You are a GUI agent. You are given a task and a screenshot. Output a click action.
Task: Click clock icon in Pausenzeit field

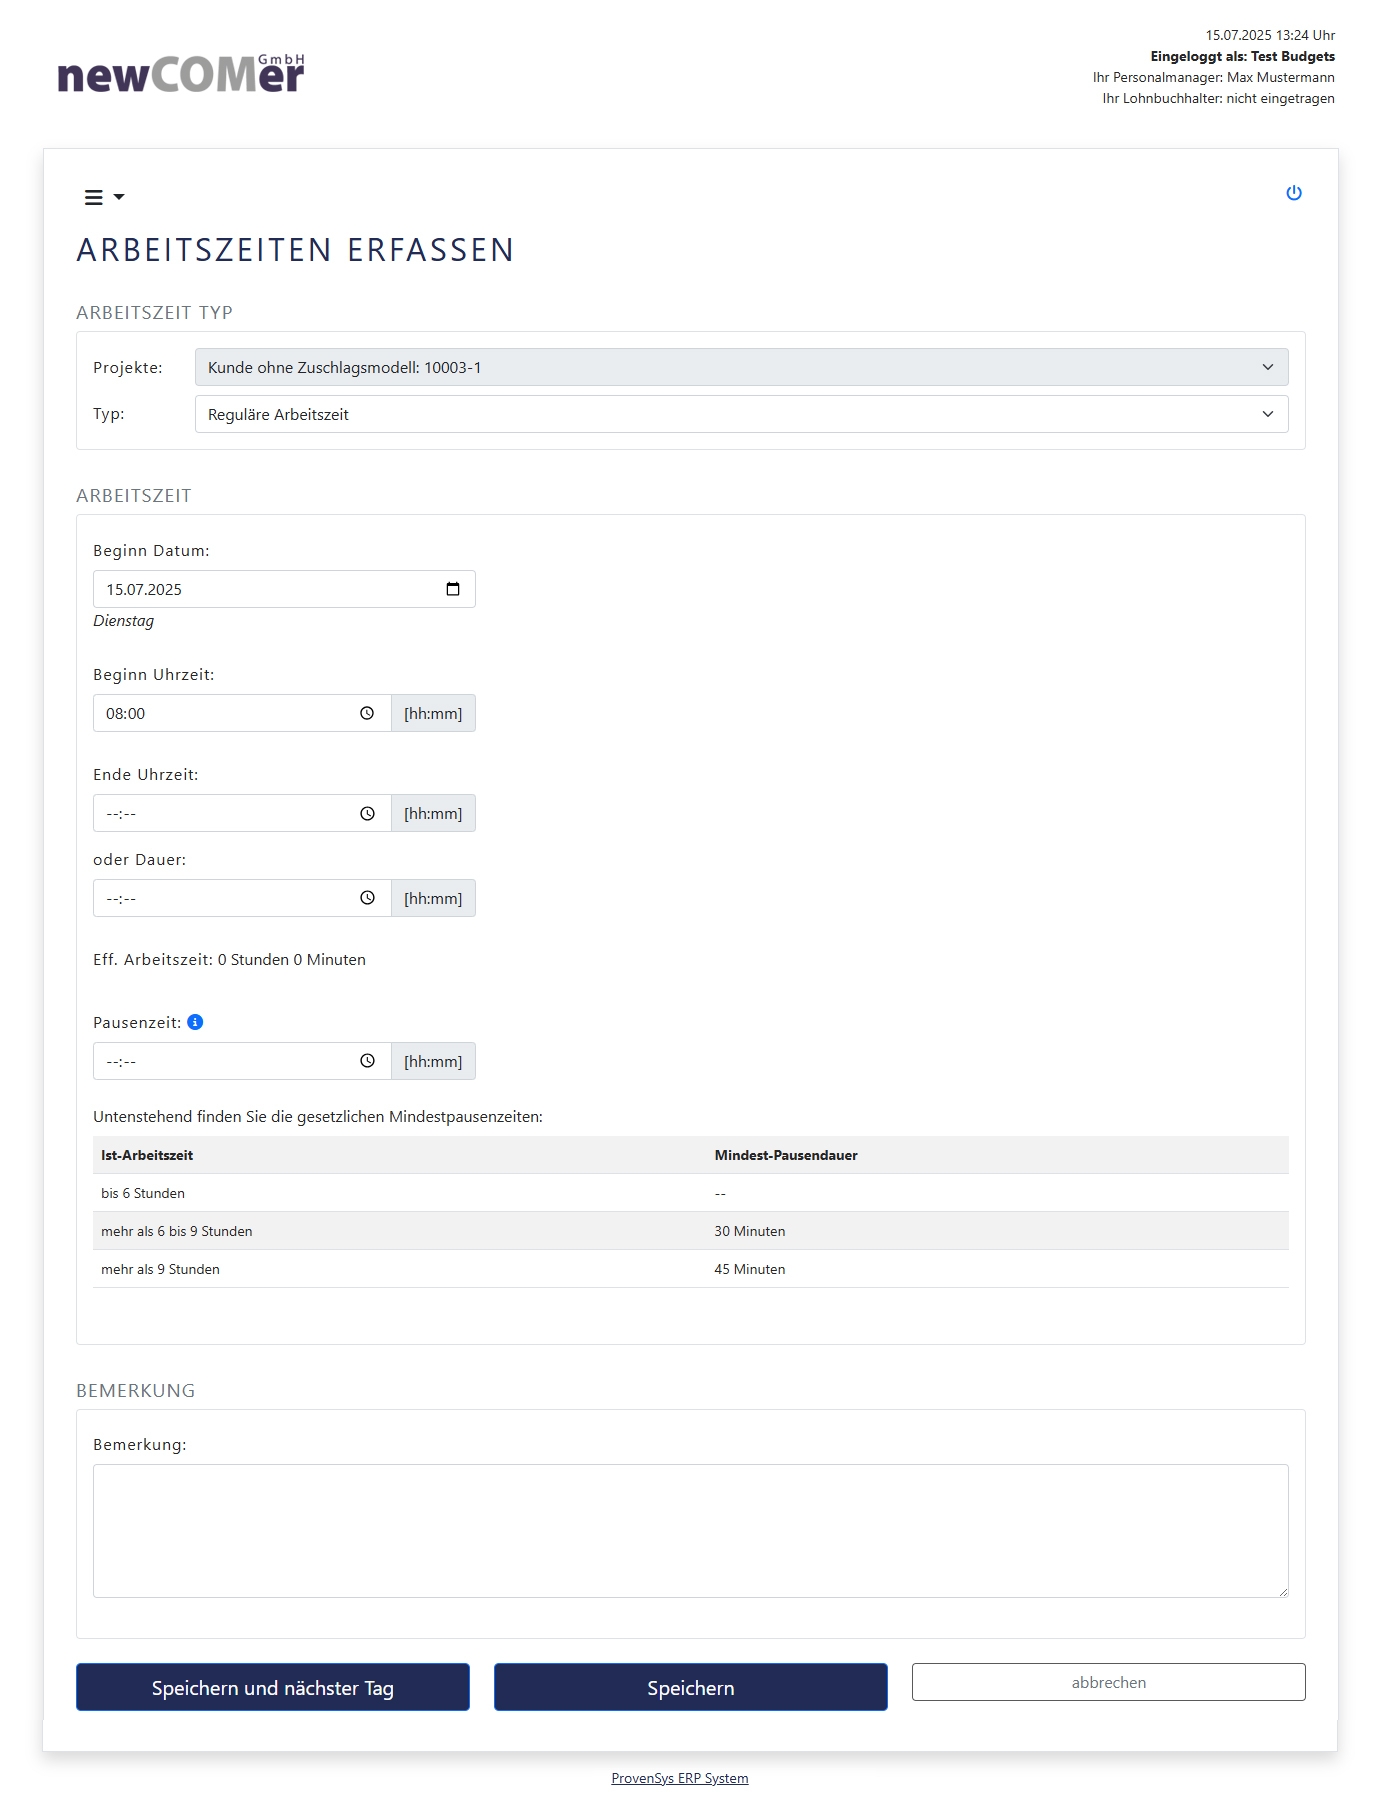(367, 1061)
